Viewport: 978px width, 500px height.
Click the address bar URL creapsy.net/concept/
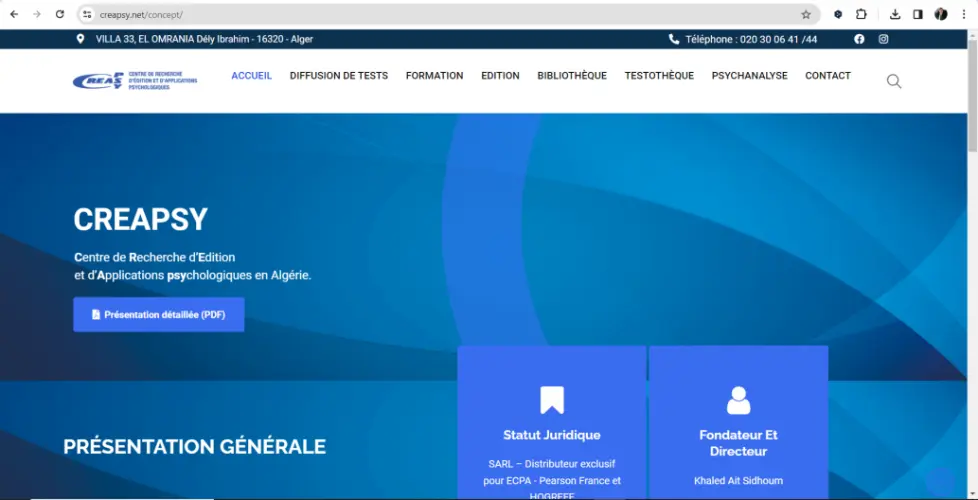141,14
